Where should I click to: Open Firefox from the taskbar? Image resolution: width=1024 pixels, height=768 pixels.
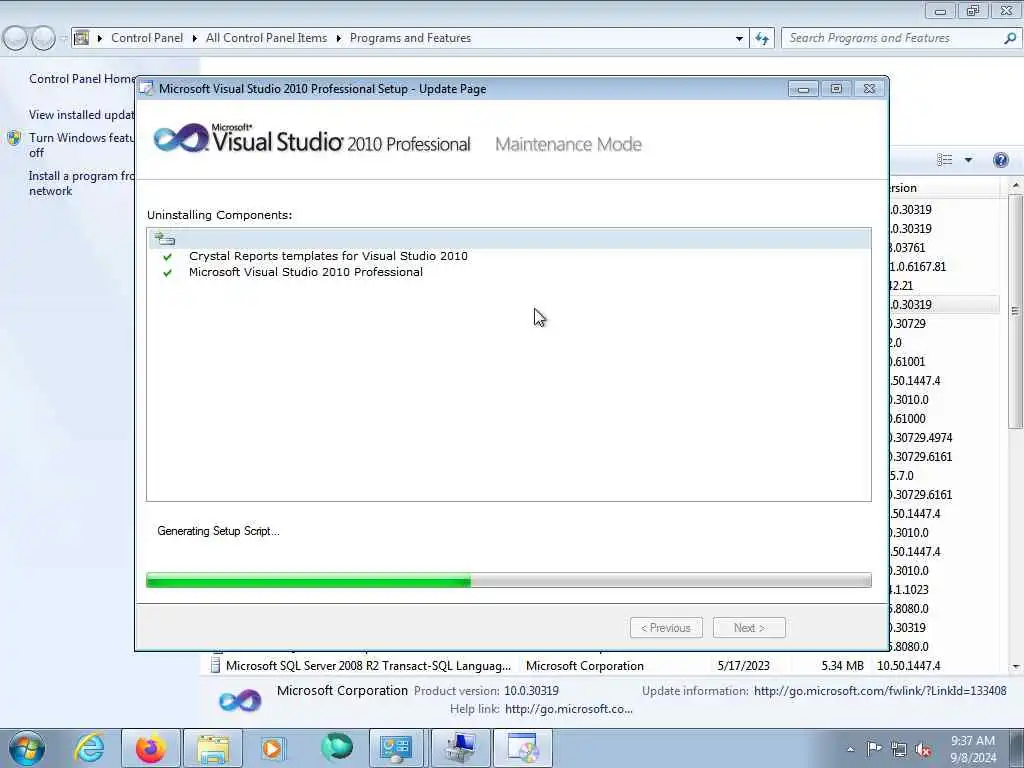pos(151,748)
